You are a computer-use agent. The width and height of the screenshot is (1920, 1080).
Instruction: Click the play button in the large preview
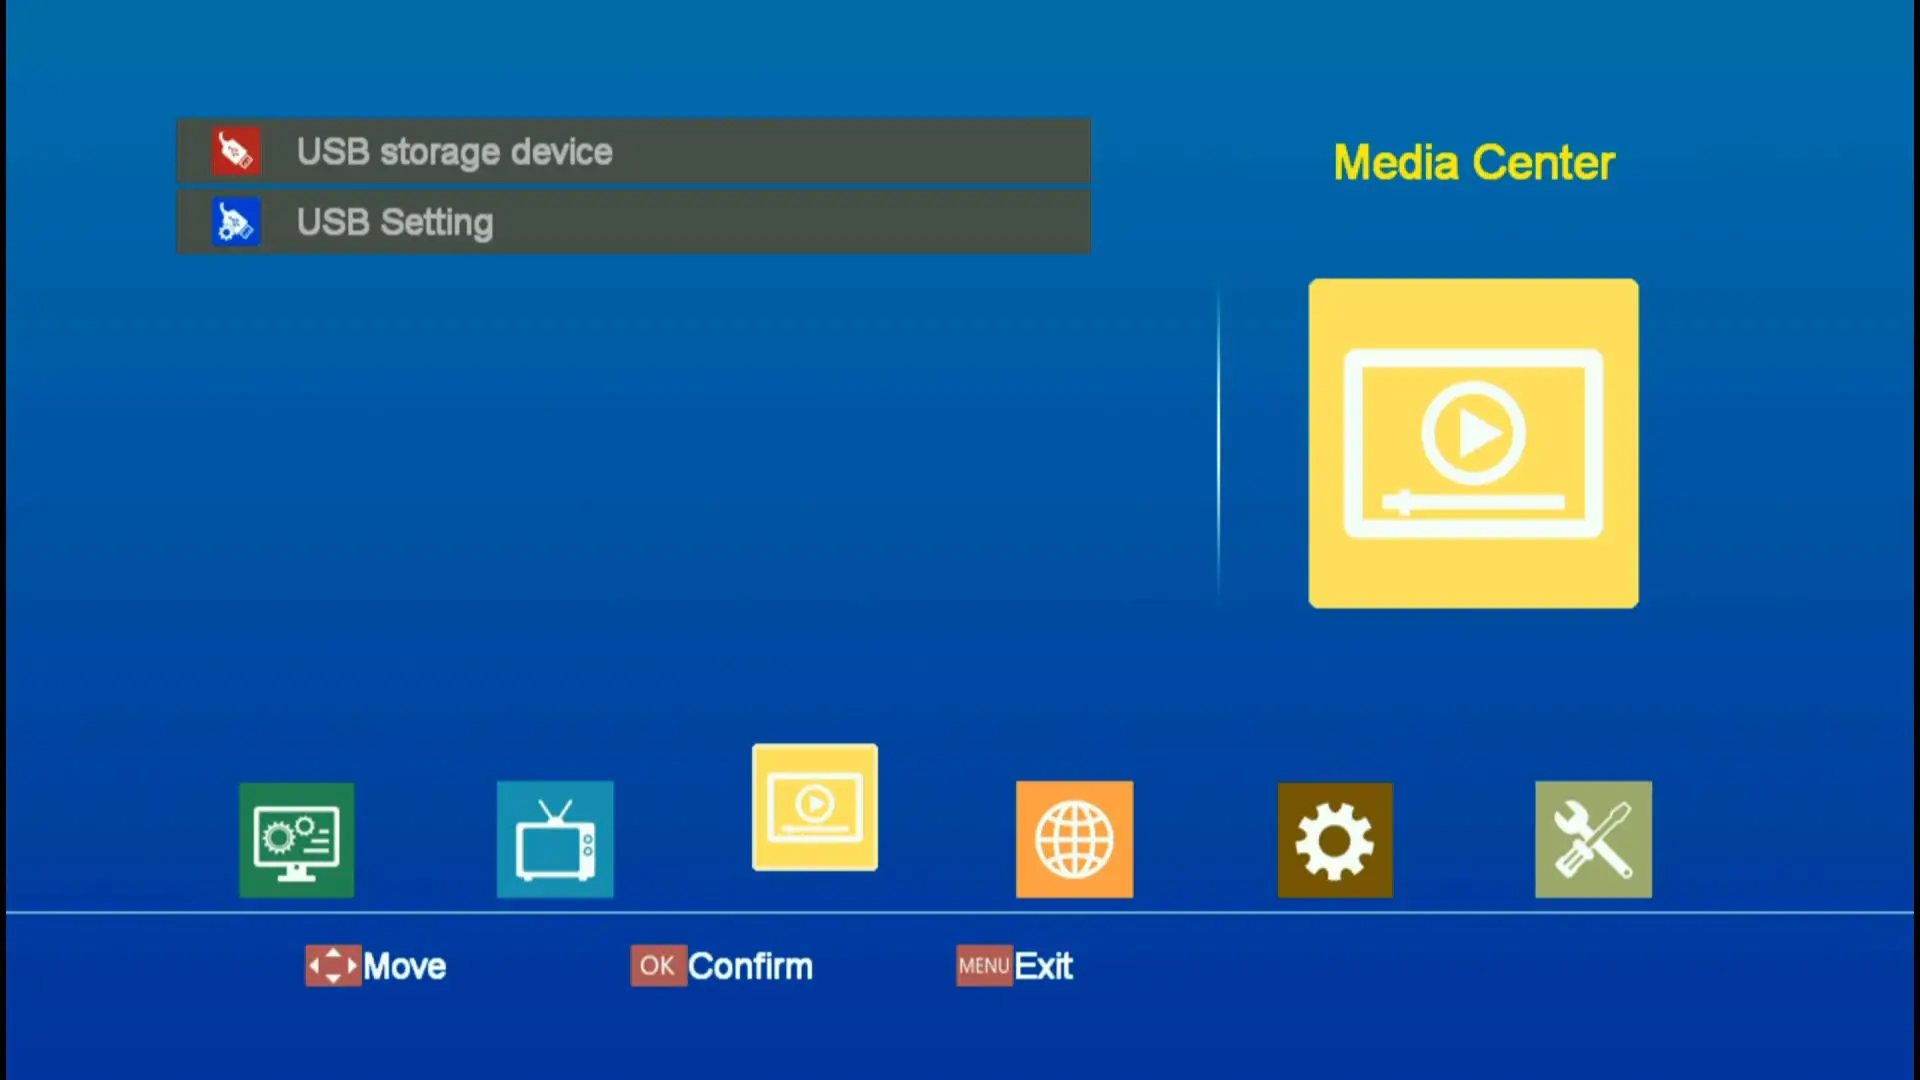1473,433
